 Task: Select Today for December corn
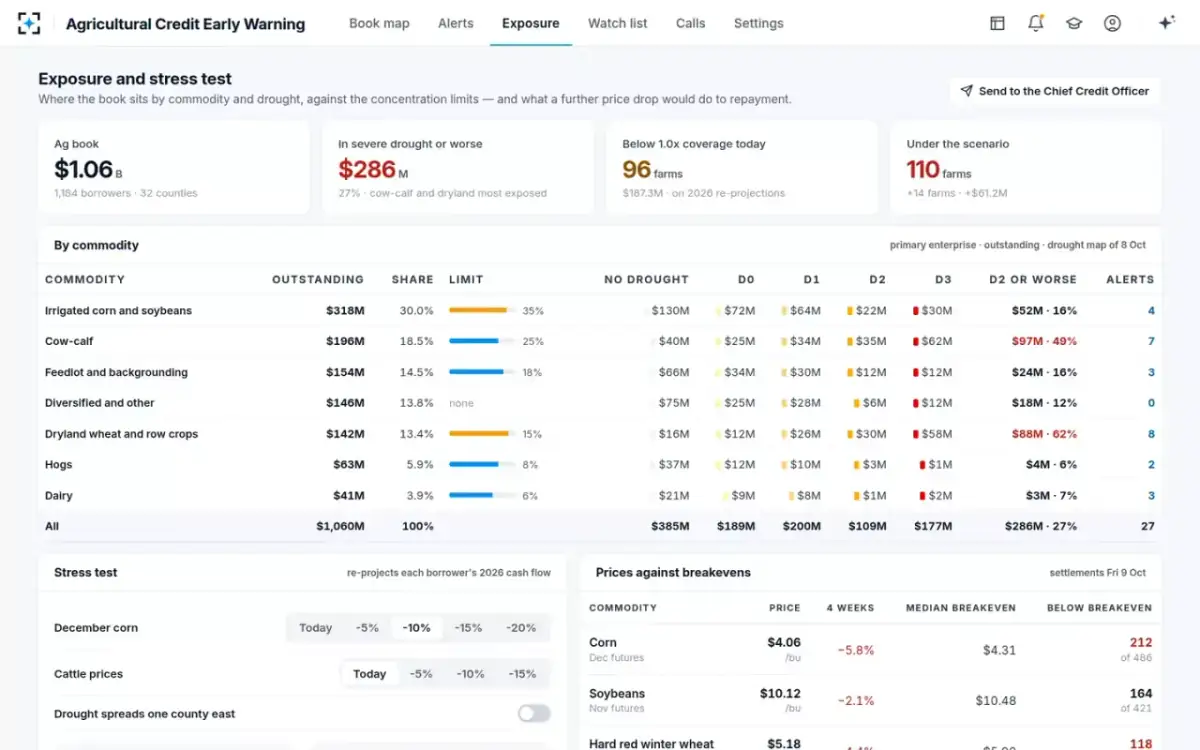click(x=315, y=628)
